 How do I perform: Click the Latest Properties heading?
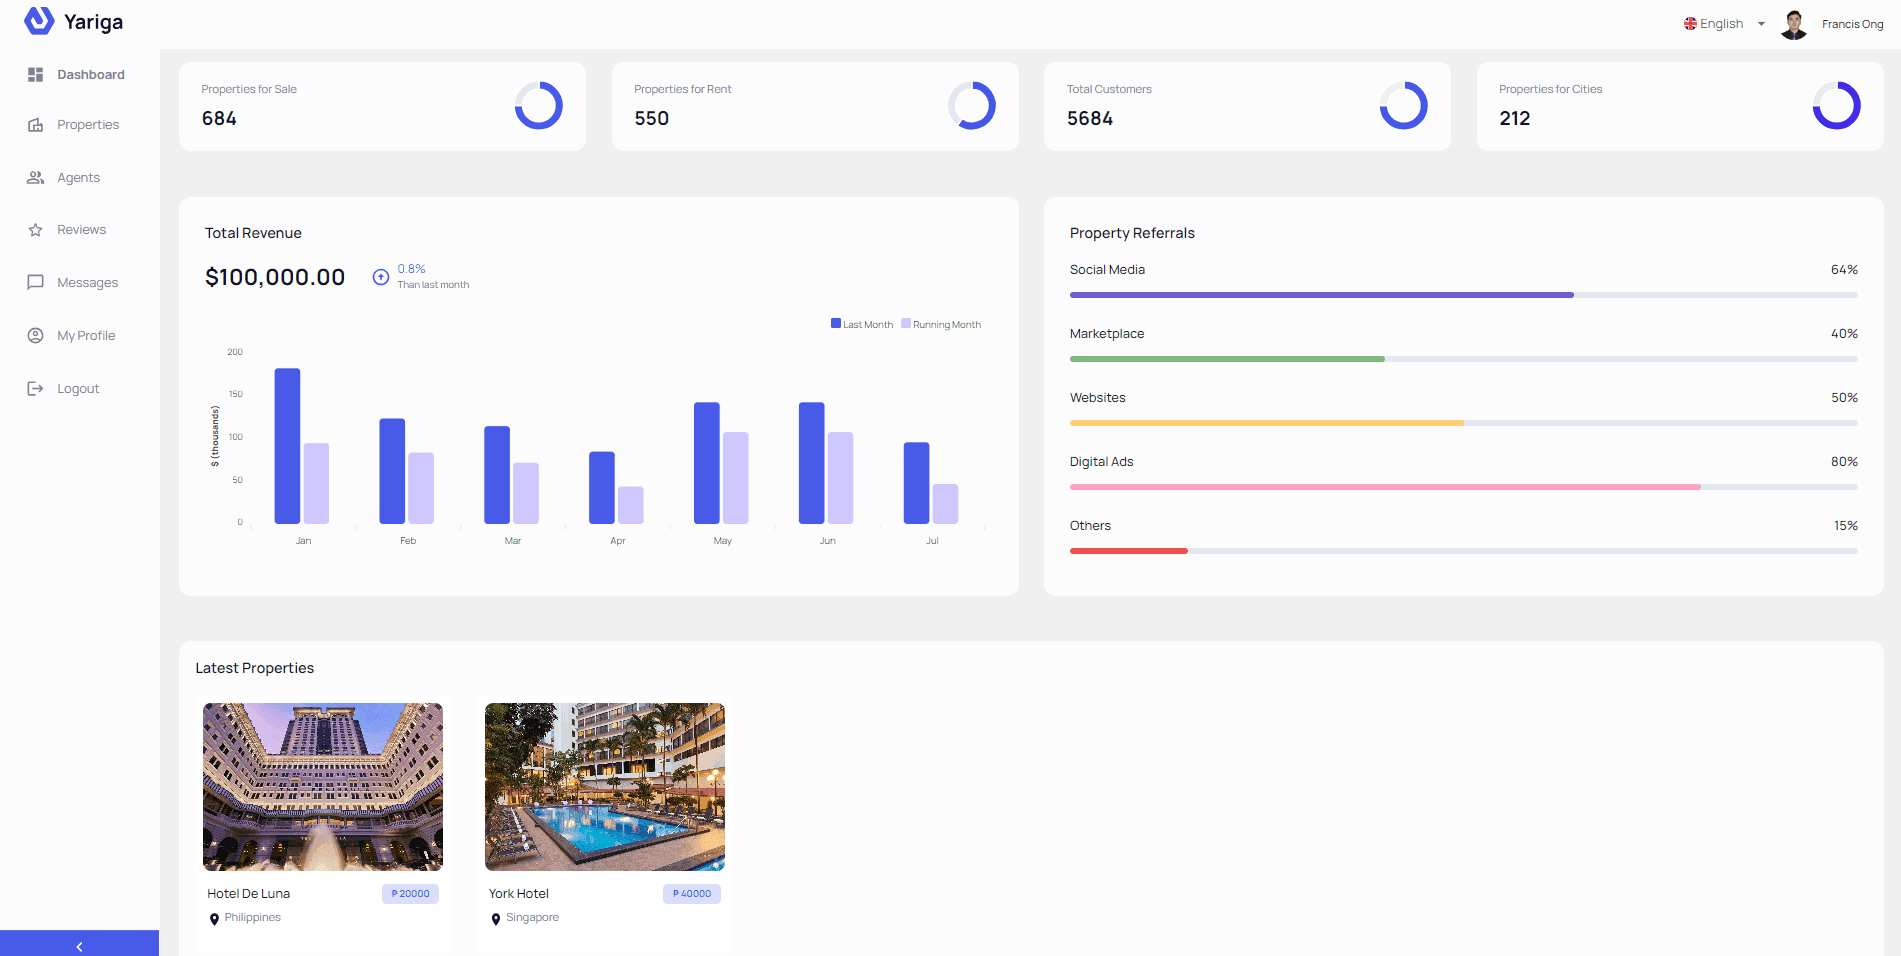255,668
